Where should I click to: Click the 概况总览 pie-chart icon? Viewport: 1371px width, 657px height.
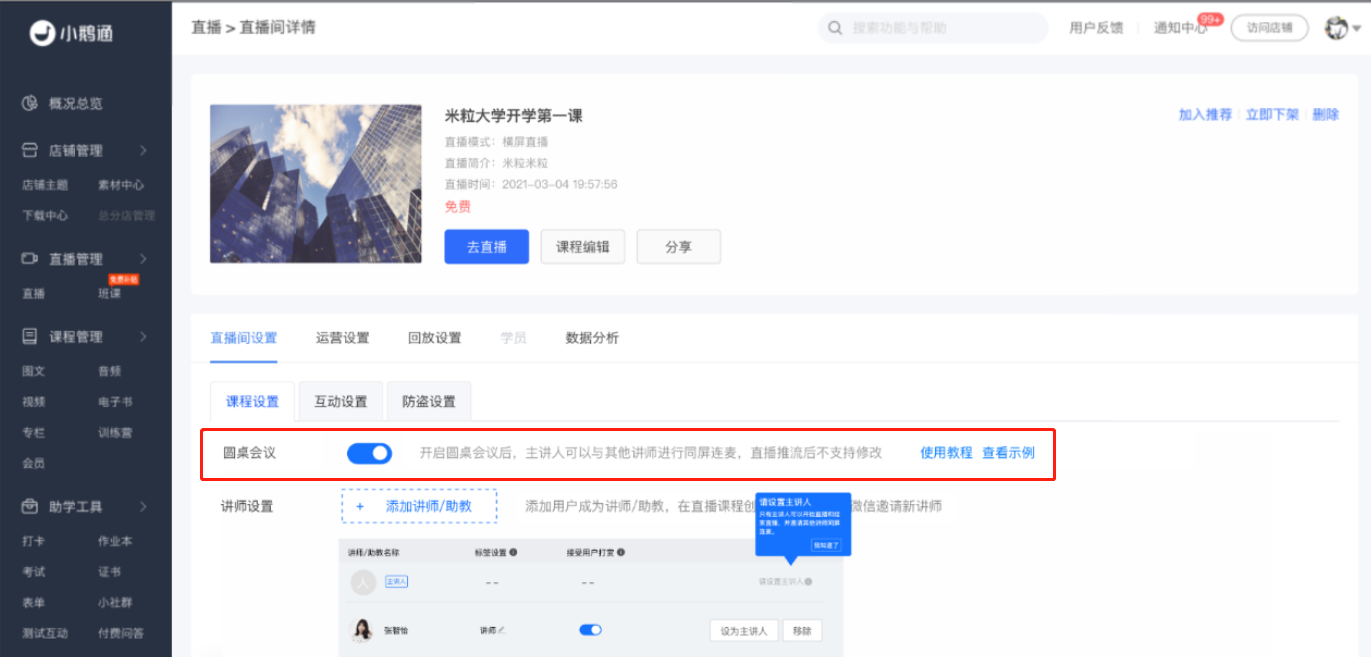click(x=30, y=103)
